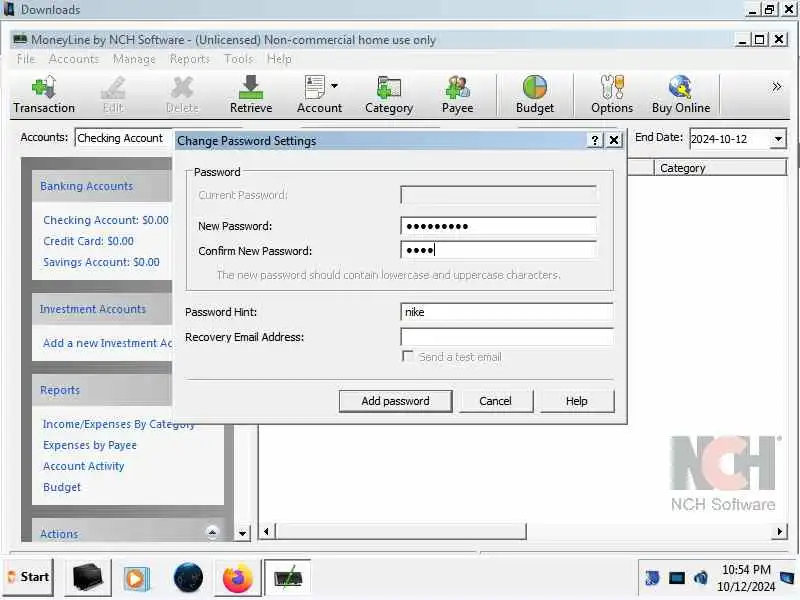Screen dimensions: 800x600
Task: Click the Delete toolbar icon
Action: (182, 95)
